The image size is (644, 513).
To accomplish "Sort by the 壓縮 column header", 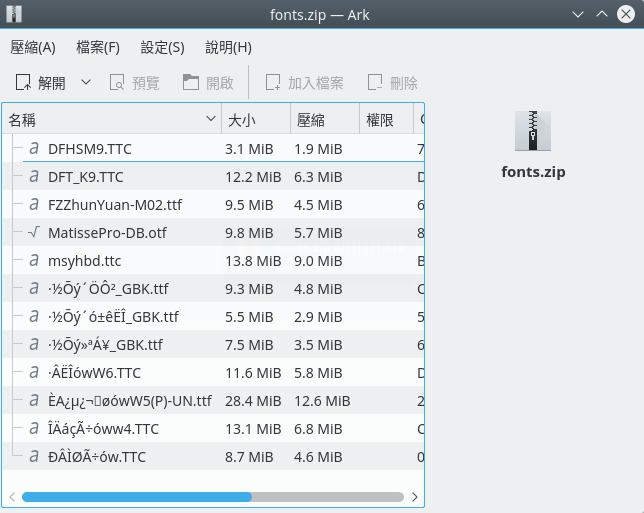I will [325, 120].
